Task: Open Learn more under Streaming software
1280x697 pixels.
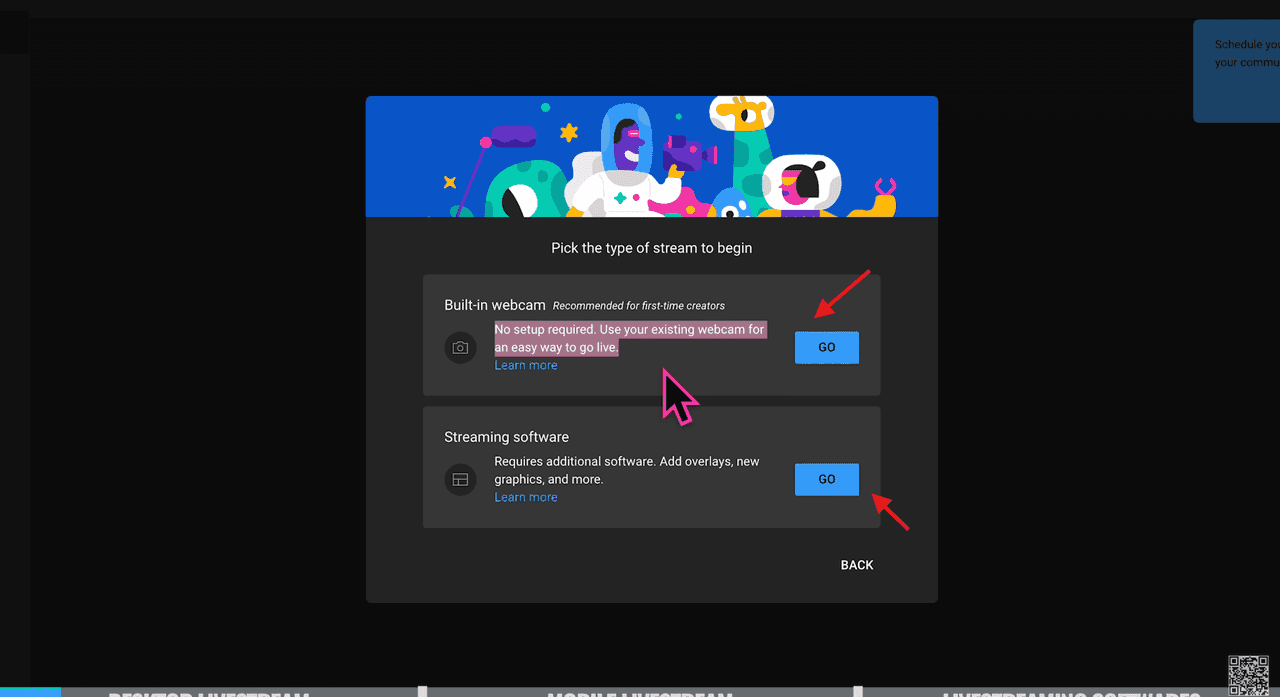Action: (x=526, y=497)
